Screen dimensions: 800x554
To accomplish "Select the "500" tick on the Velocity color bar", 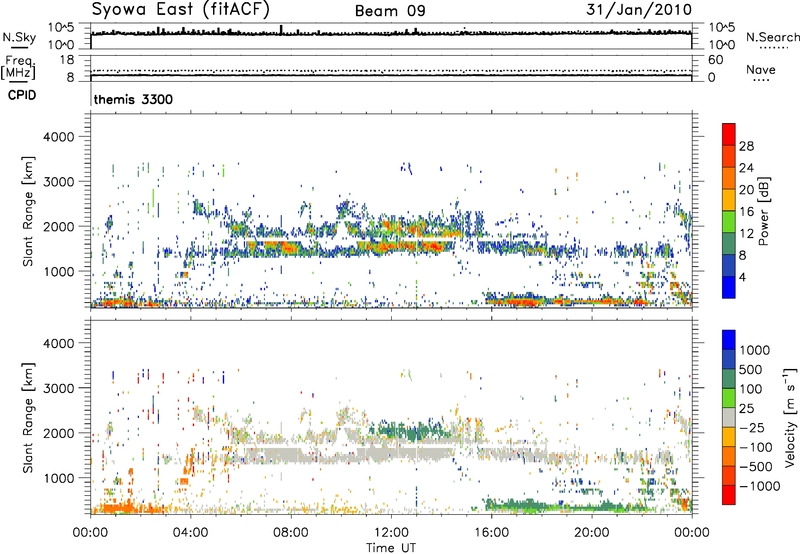I will (x=752, y=370).
